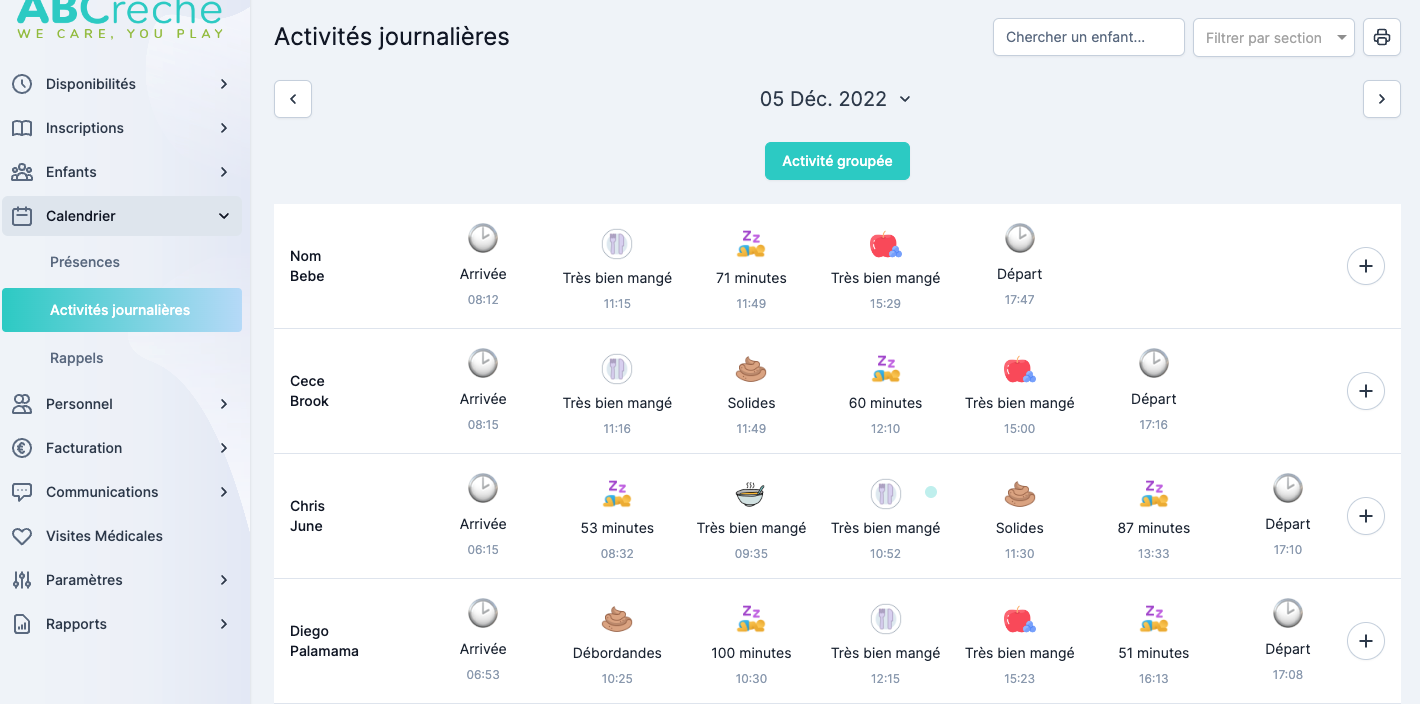Click Cece Brook's Solides diaper icon
The height and width of the screenshot is (704, 1420).
751,369
